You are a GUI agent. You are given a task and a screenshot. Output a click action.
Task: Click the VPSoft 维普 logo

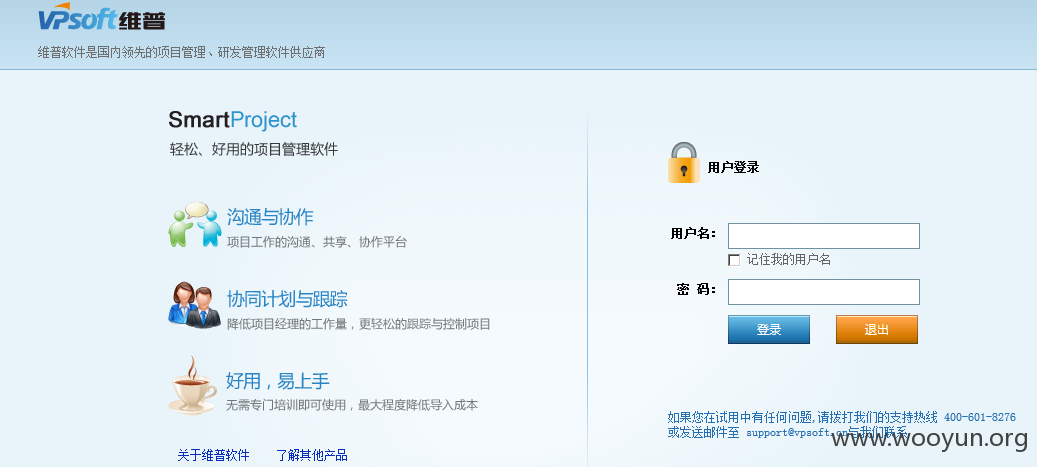(101, 17)
